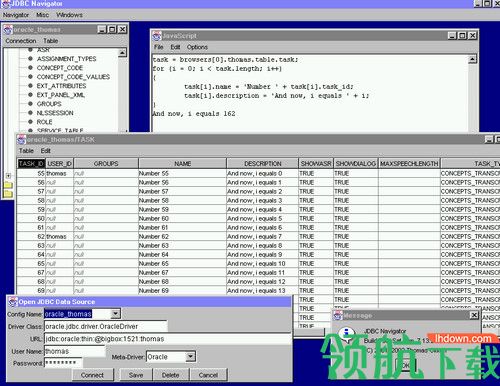
Task: Sort by TASK_ID column header
Action: tap(31, 164)
